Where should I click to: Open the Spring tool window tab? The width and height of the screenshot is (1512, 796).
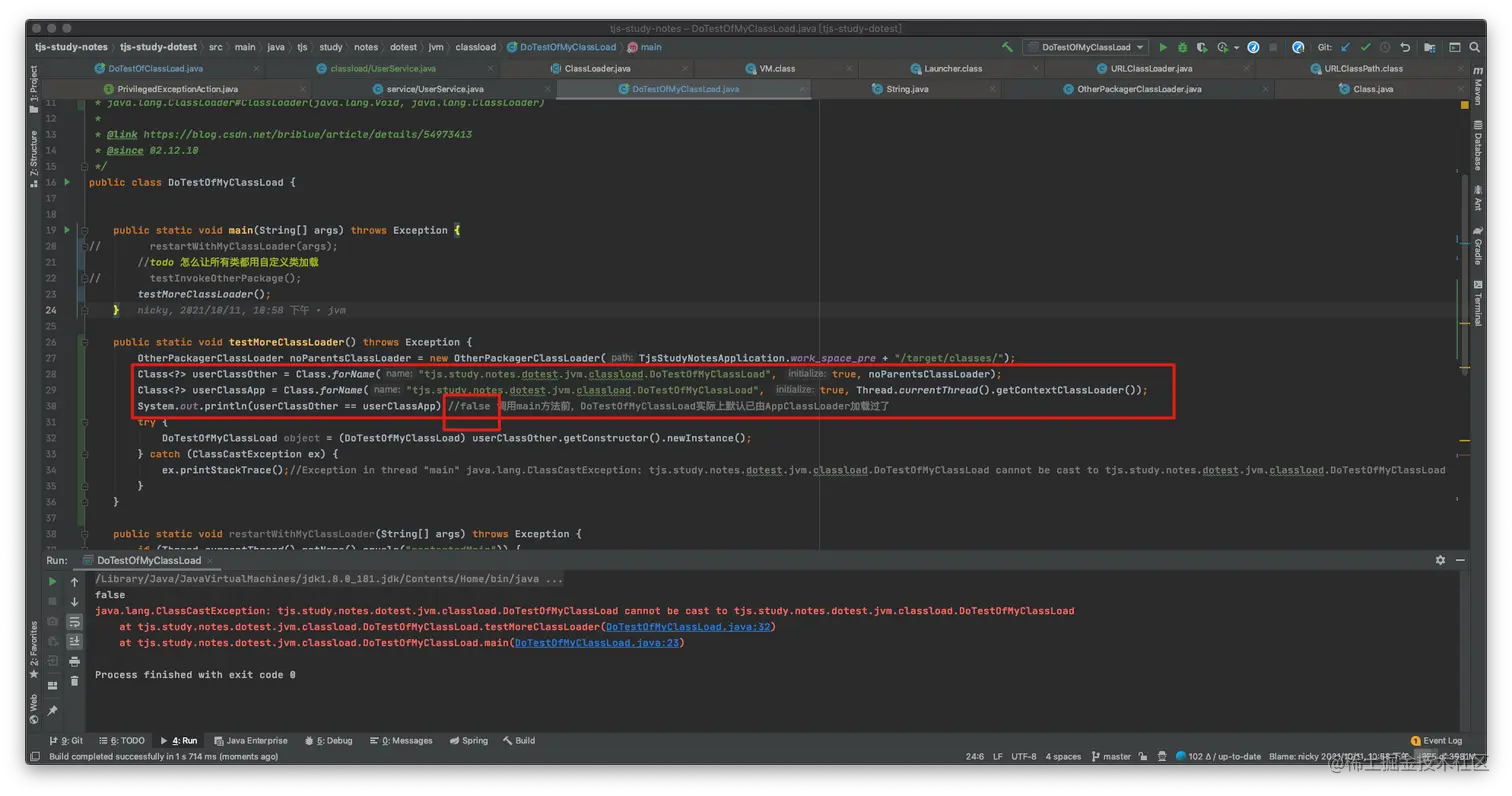(x=469, y=741)
